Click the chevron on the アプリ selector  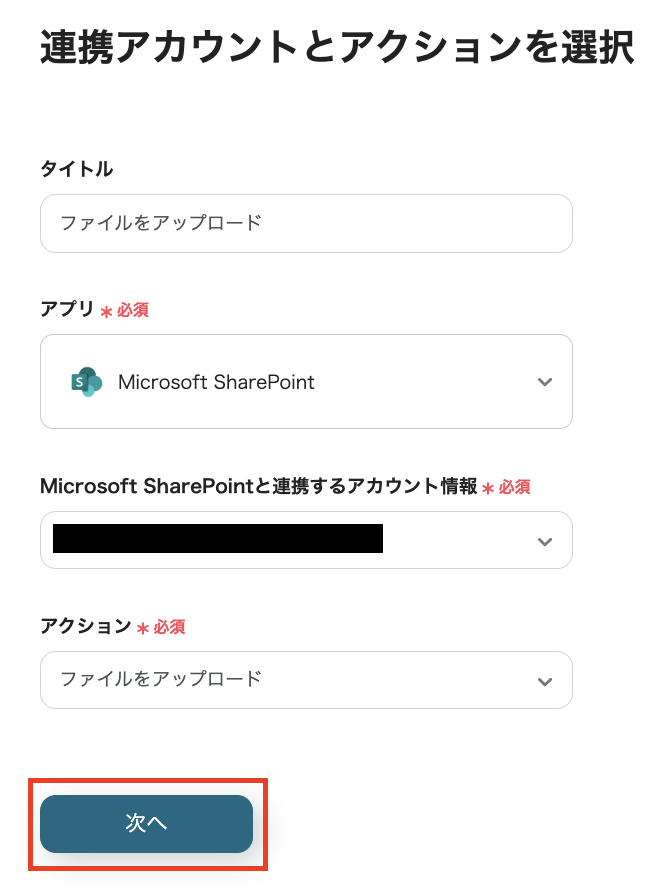tap(545, 381)
